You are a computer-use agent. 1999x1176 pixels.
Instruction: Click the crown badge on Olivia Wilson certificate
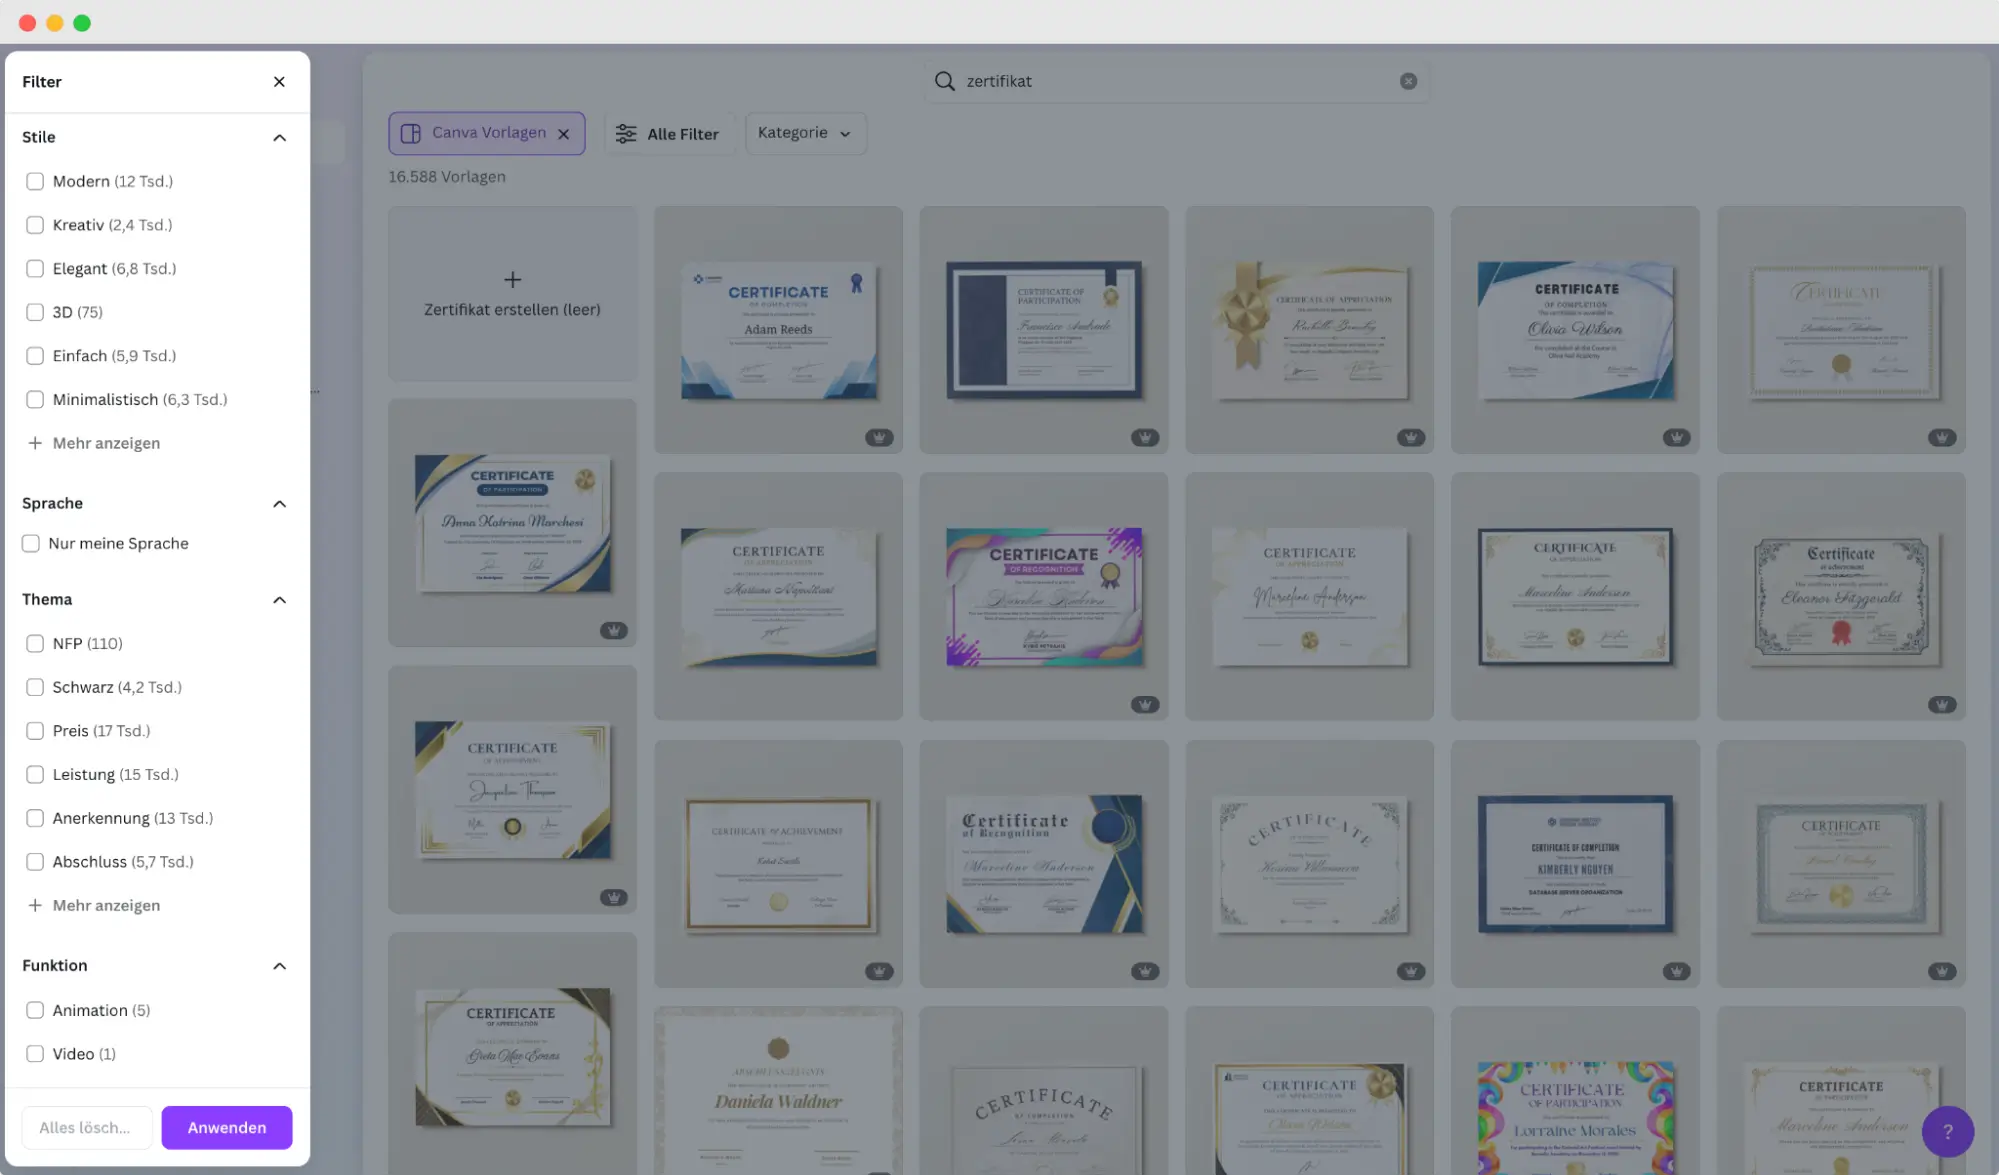(1676, 437)
